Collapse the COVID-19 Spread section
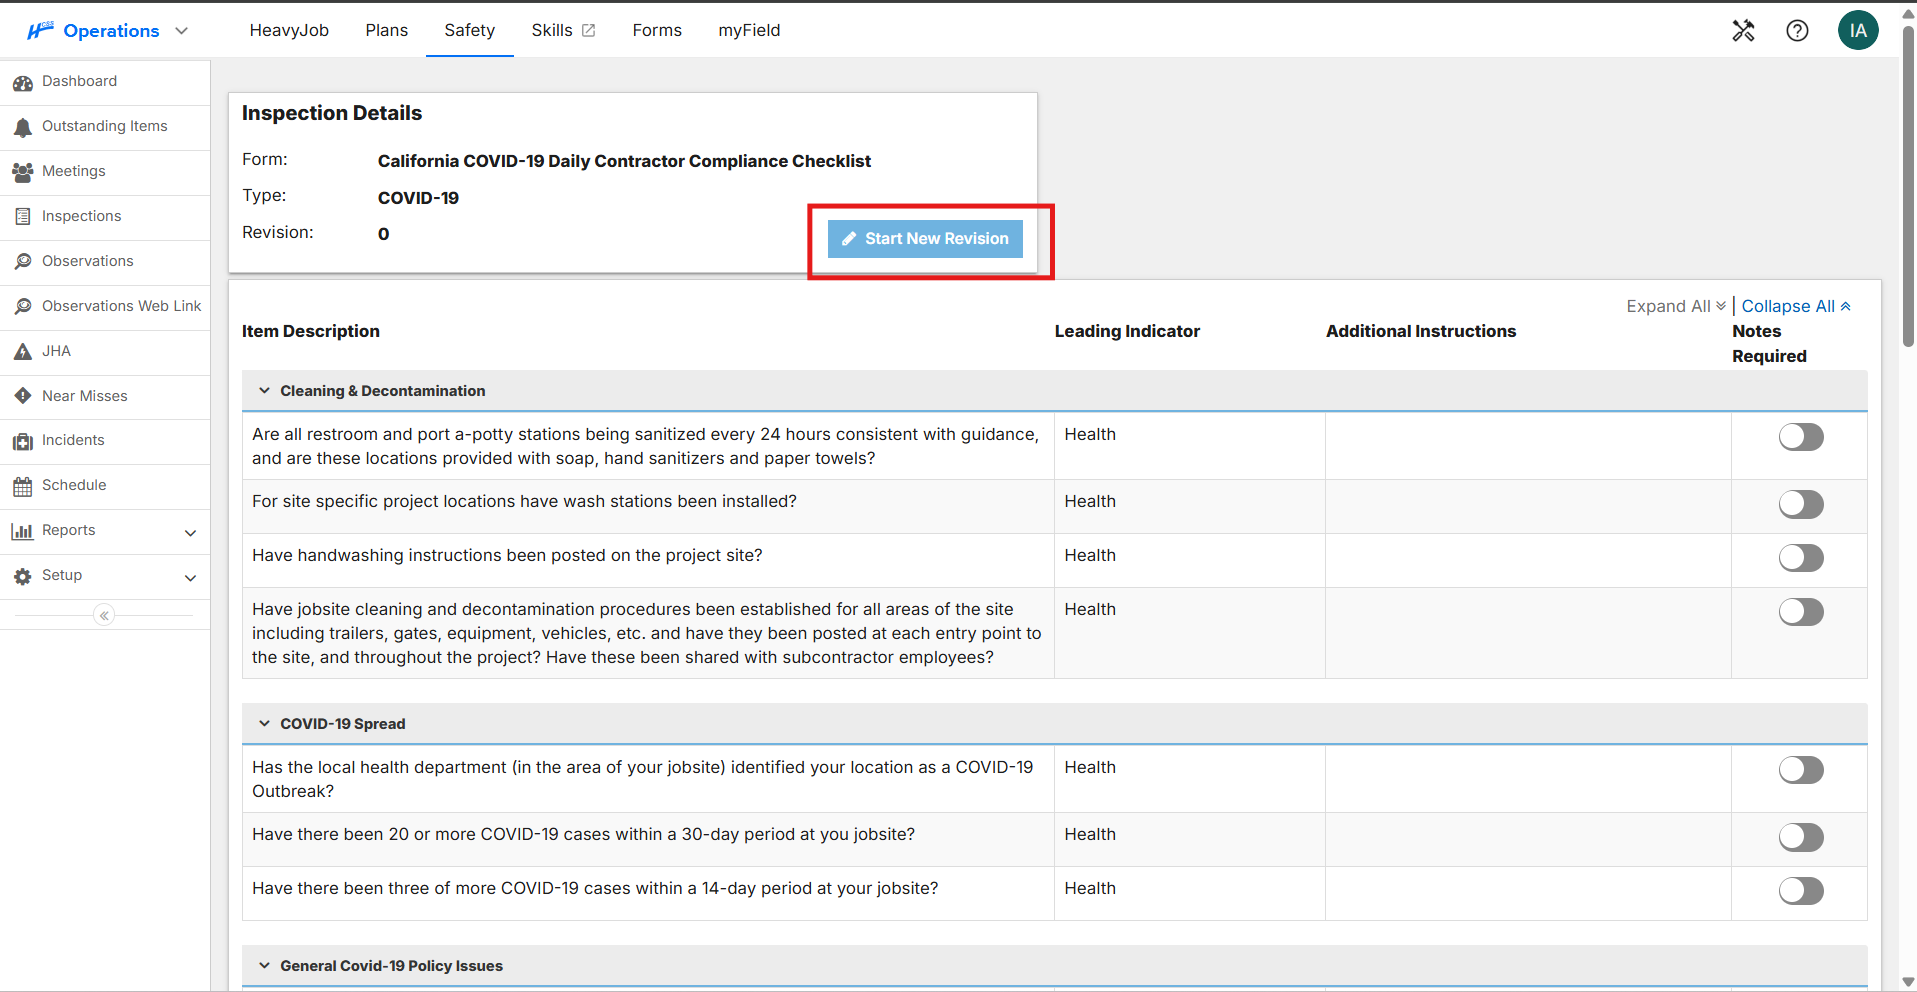This screenshot has width=1917, height=992. 264,724
